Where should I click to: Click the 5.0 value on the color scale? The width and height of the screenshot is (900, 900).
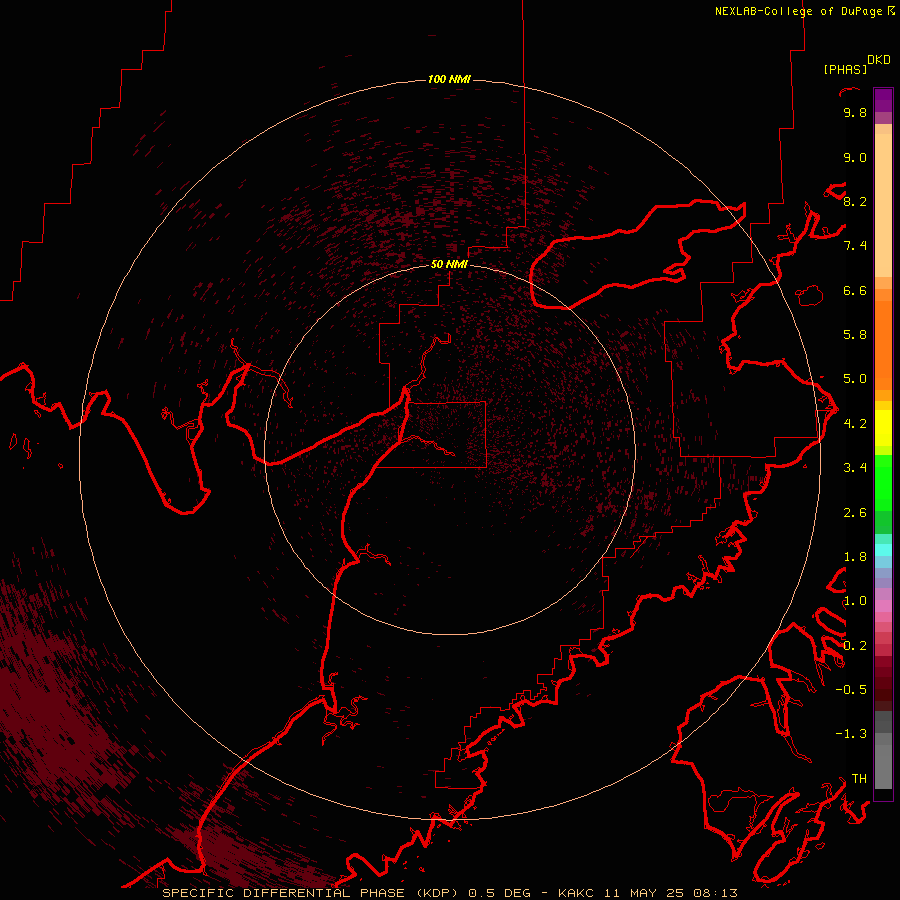(x=855, y=379)
